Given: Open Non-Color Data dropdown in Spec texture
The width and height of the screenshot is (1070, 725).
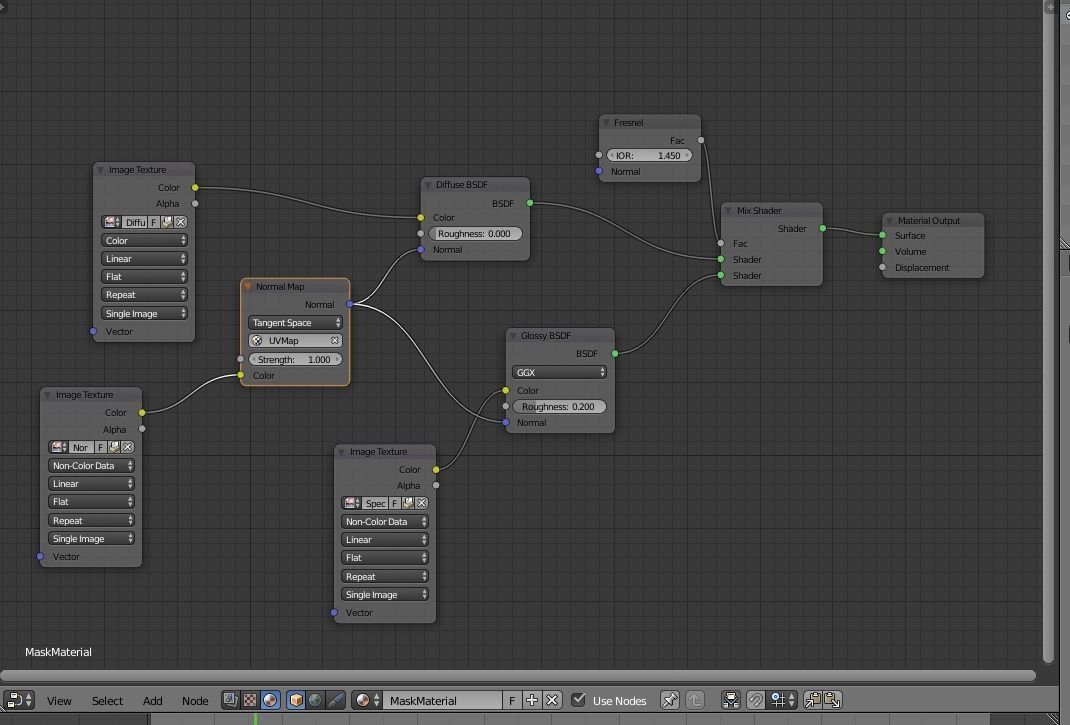Looking at the screenshot, I should pyautogui.click(x=385, y=522).
